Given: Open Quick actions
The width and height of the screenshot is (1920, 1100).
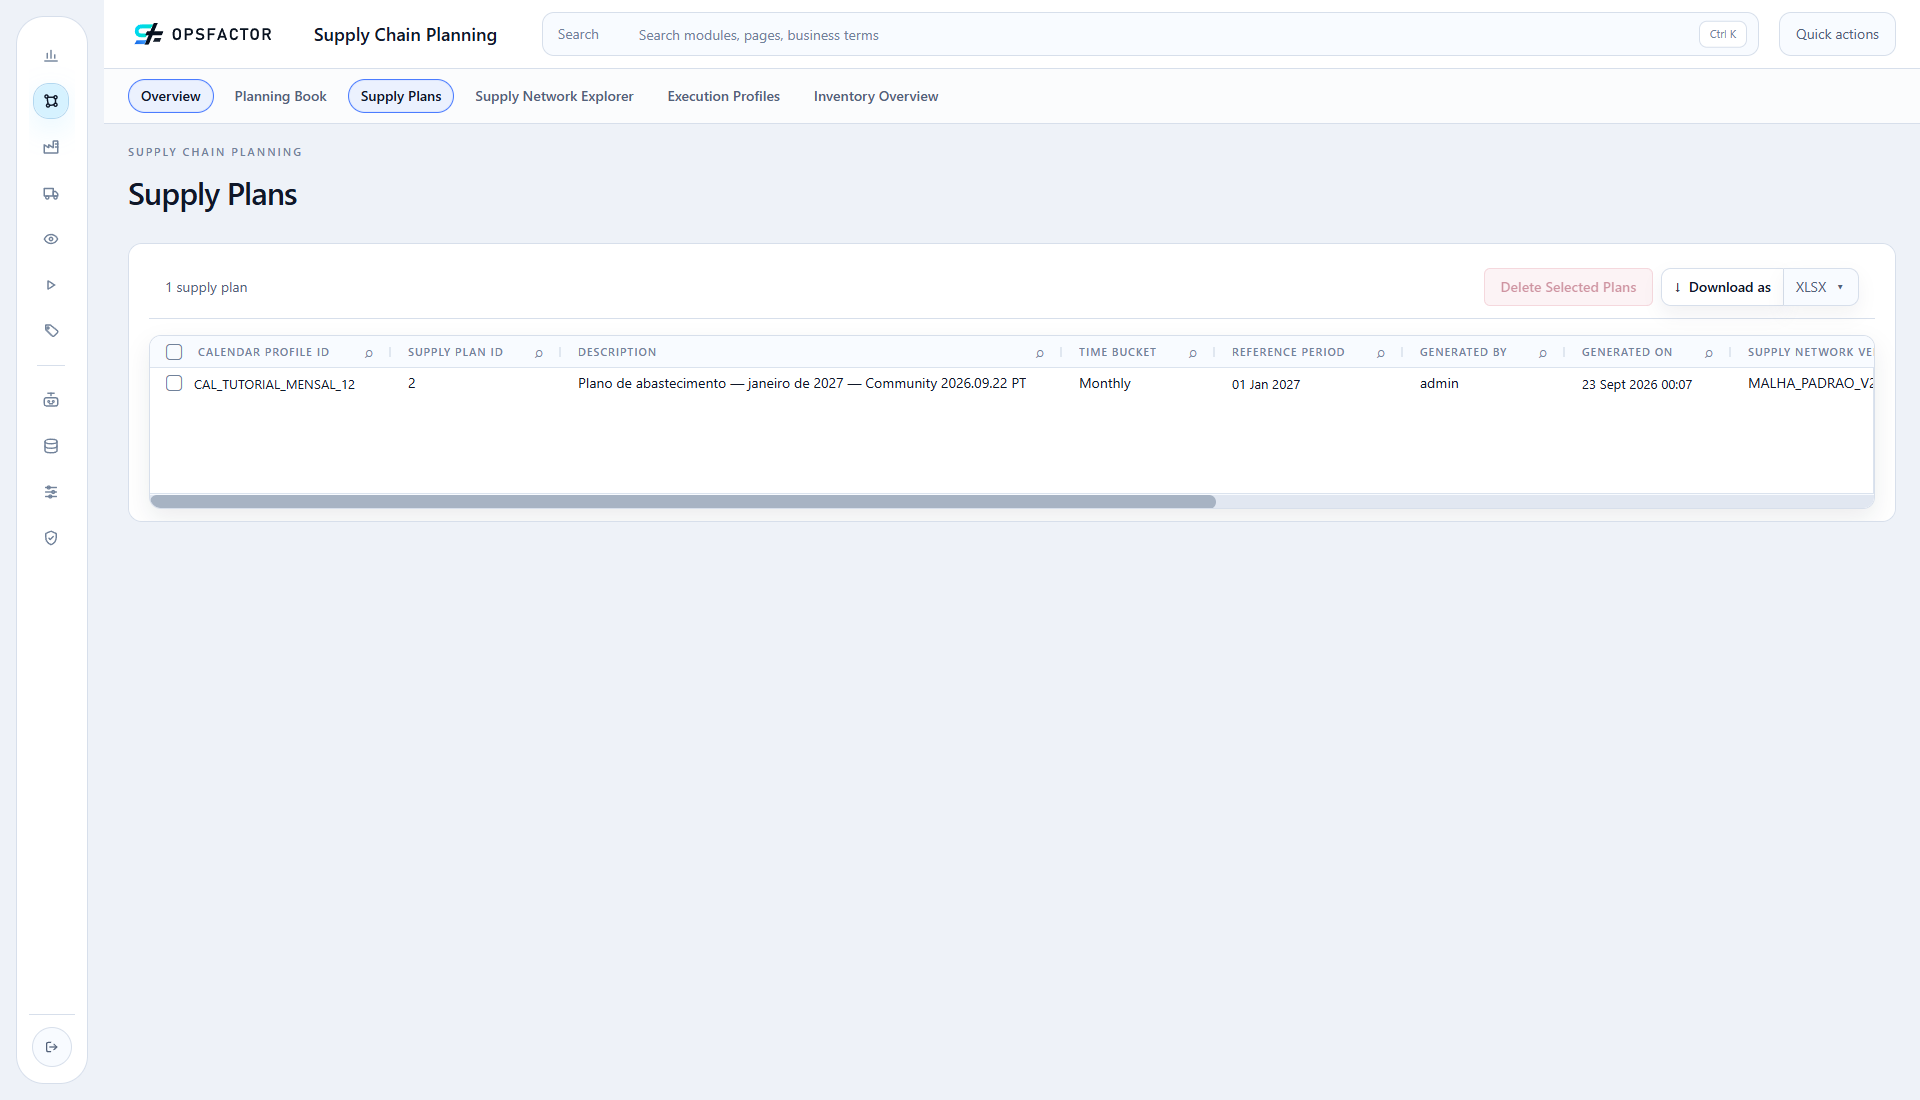Looking at the screenshot, I should (x=1837, y=34).
